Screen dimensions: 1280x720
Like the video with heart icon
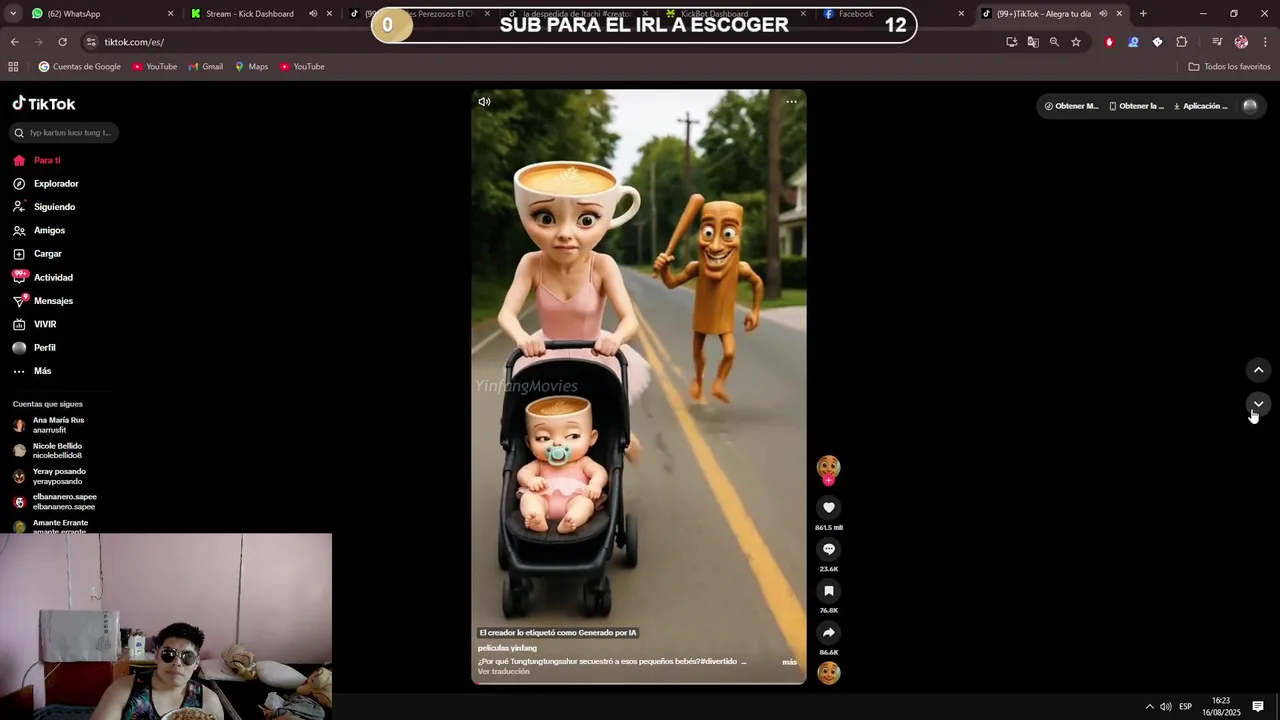tap(828, 508)
